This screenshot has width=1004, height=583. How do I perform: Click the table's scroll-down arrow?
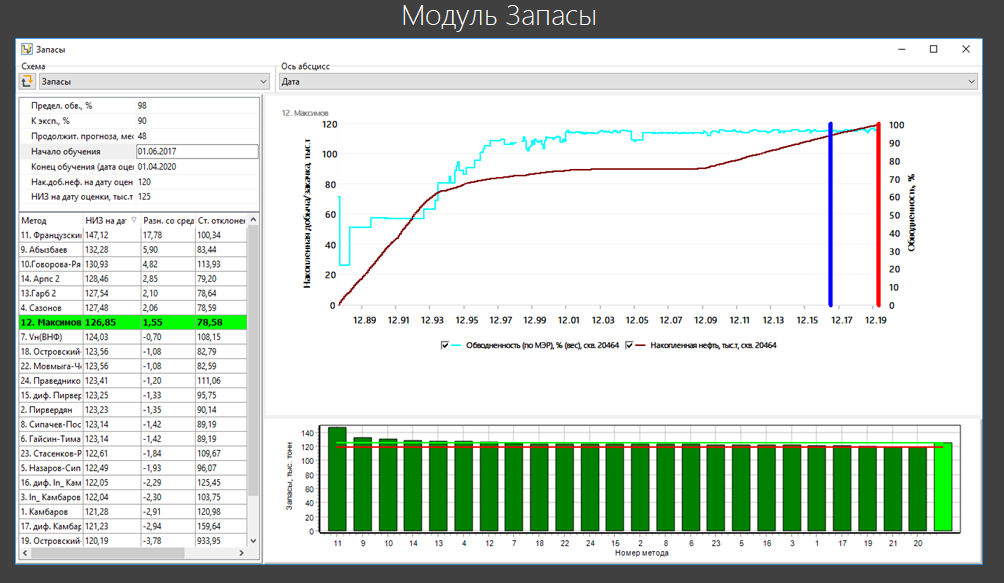(254, 541)
